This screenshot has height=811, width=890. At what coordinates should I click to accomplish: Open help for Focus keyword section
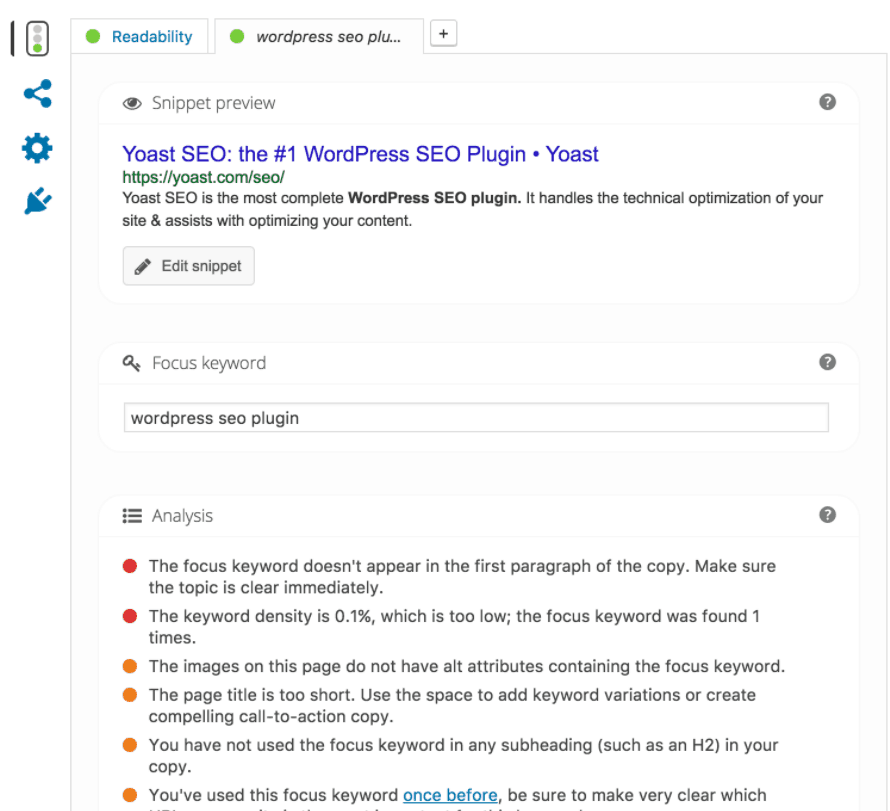(827, 362)
